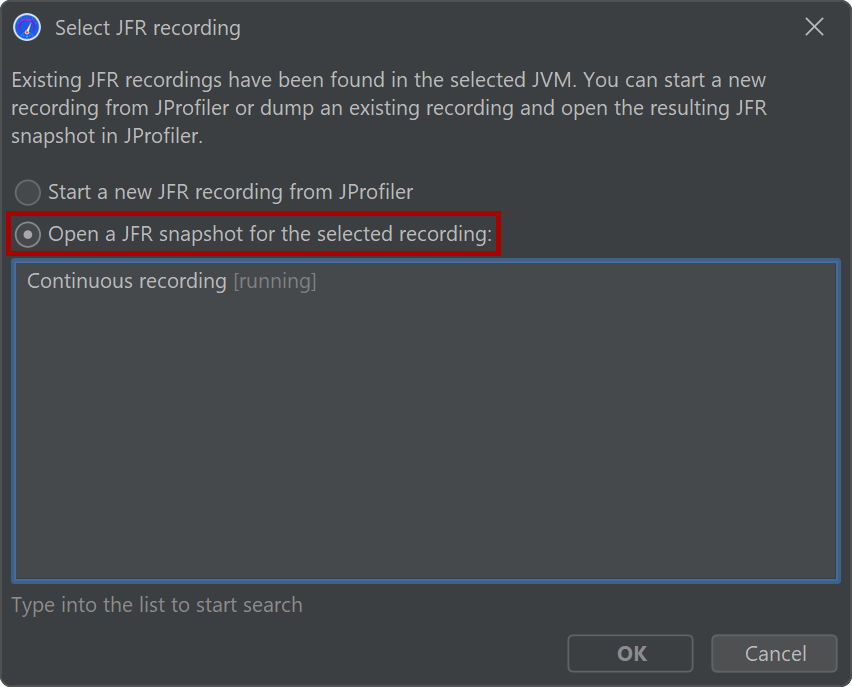Click the [running] status tag
This screenshot has height=687, width=852.
click(x=275, y=282)
